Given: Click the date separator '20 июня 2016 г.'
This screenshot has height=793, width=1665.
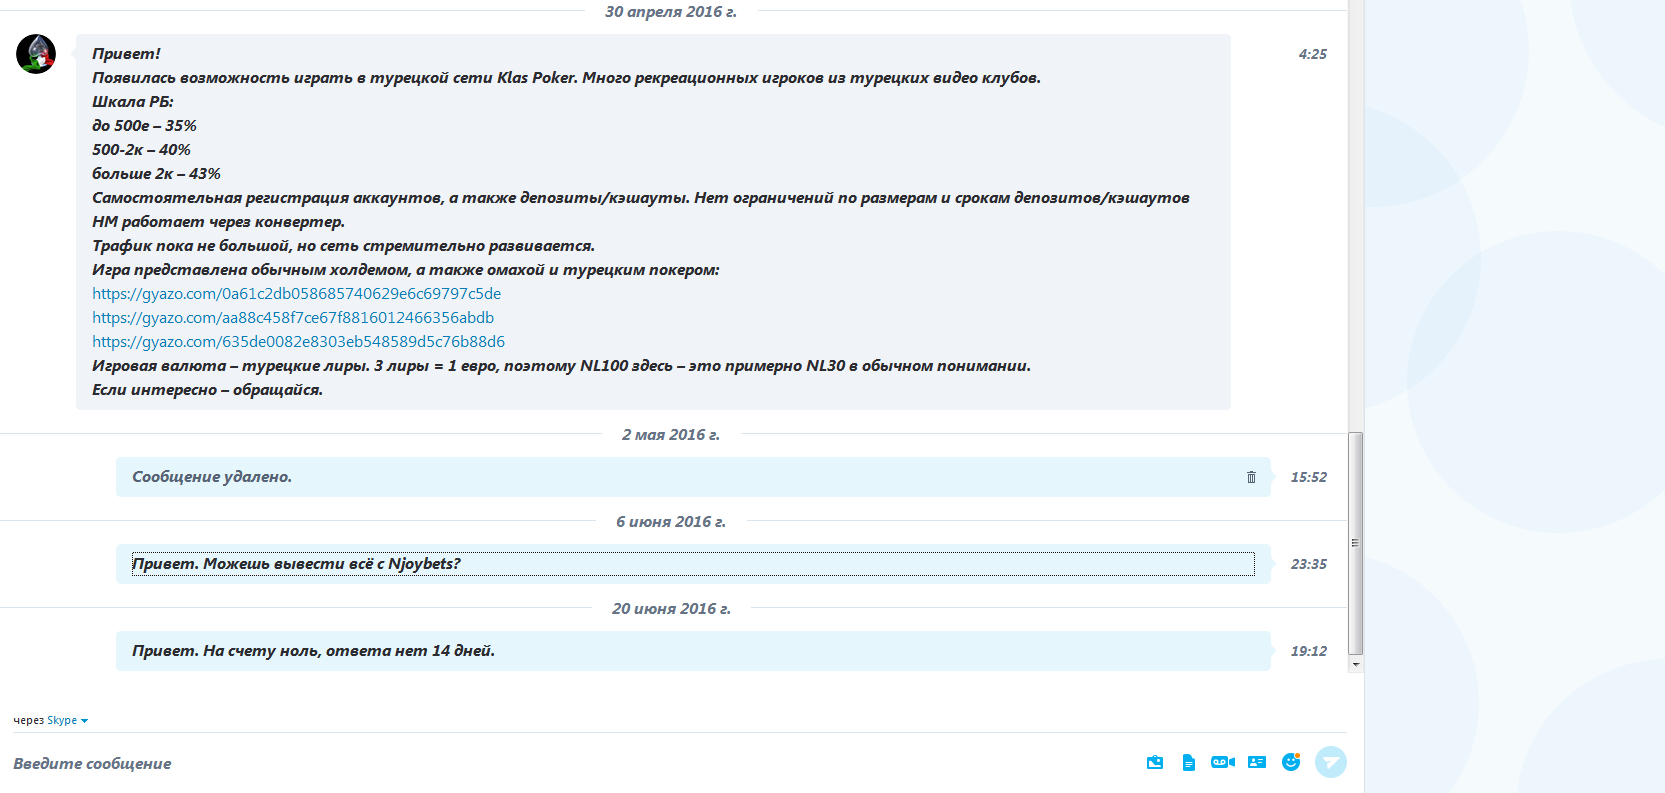Looking at the screenshot, I should tap(671, 609).
